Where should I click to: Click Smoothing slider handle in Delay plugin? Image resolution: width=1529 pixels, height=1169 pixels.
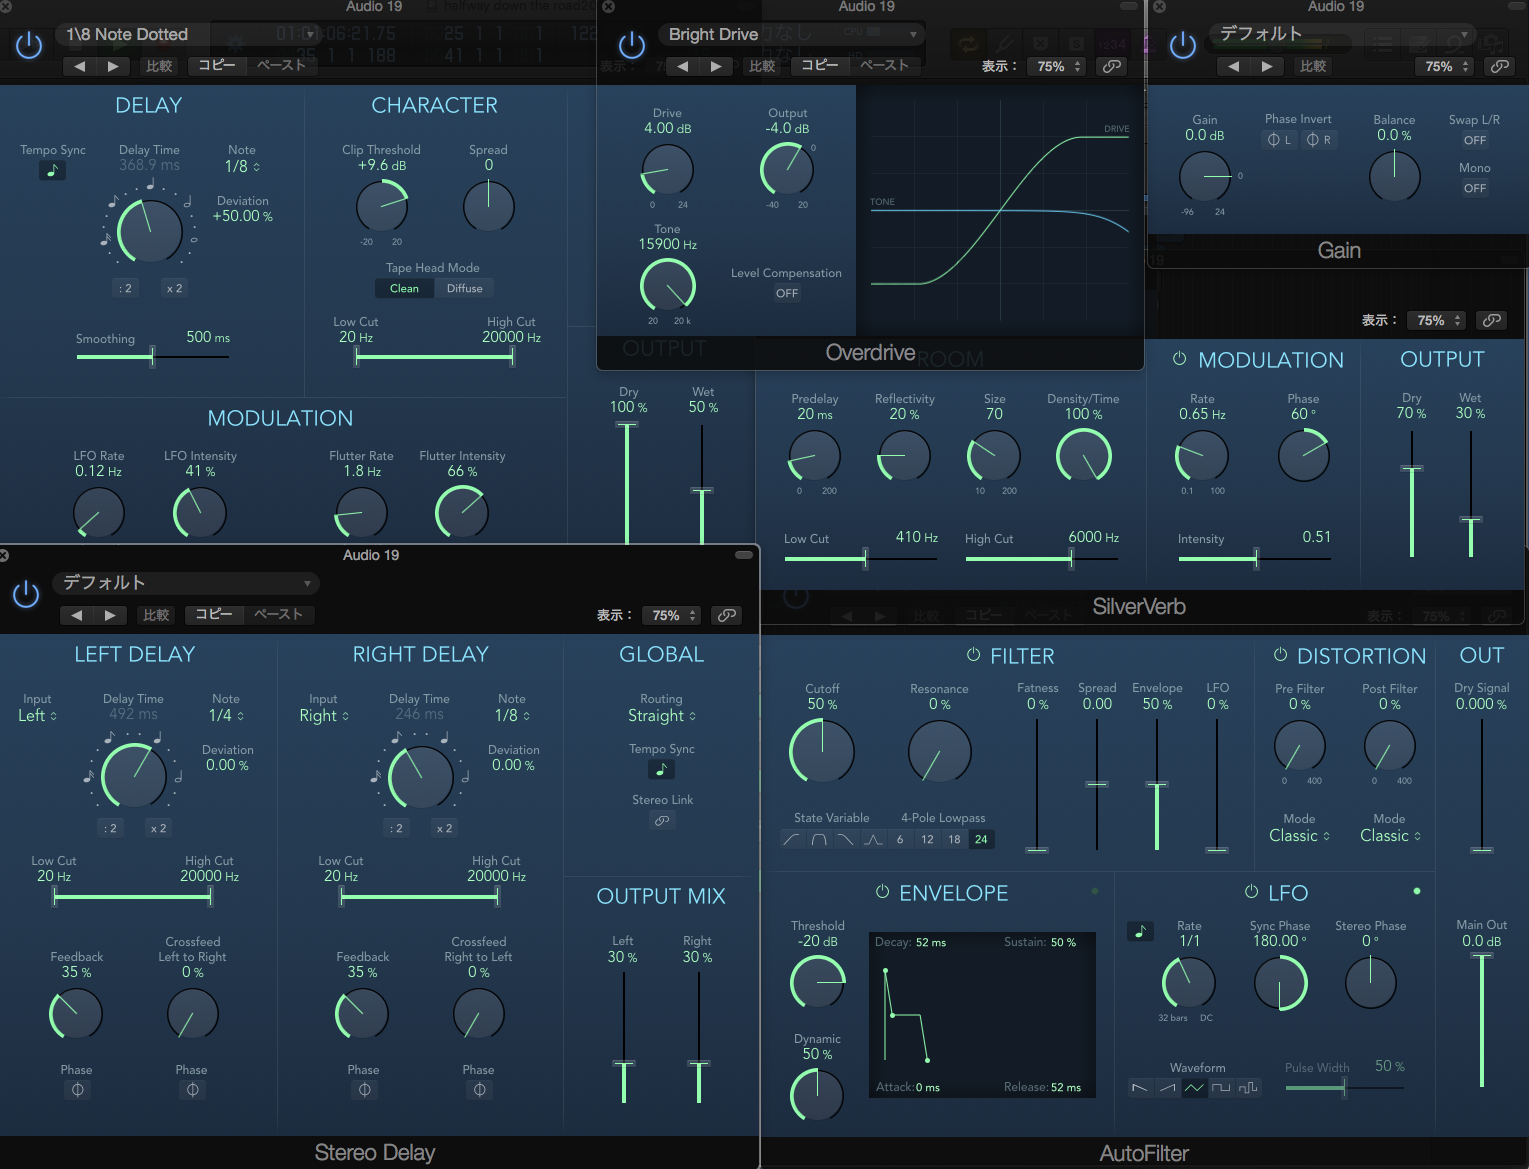(152, 356)
